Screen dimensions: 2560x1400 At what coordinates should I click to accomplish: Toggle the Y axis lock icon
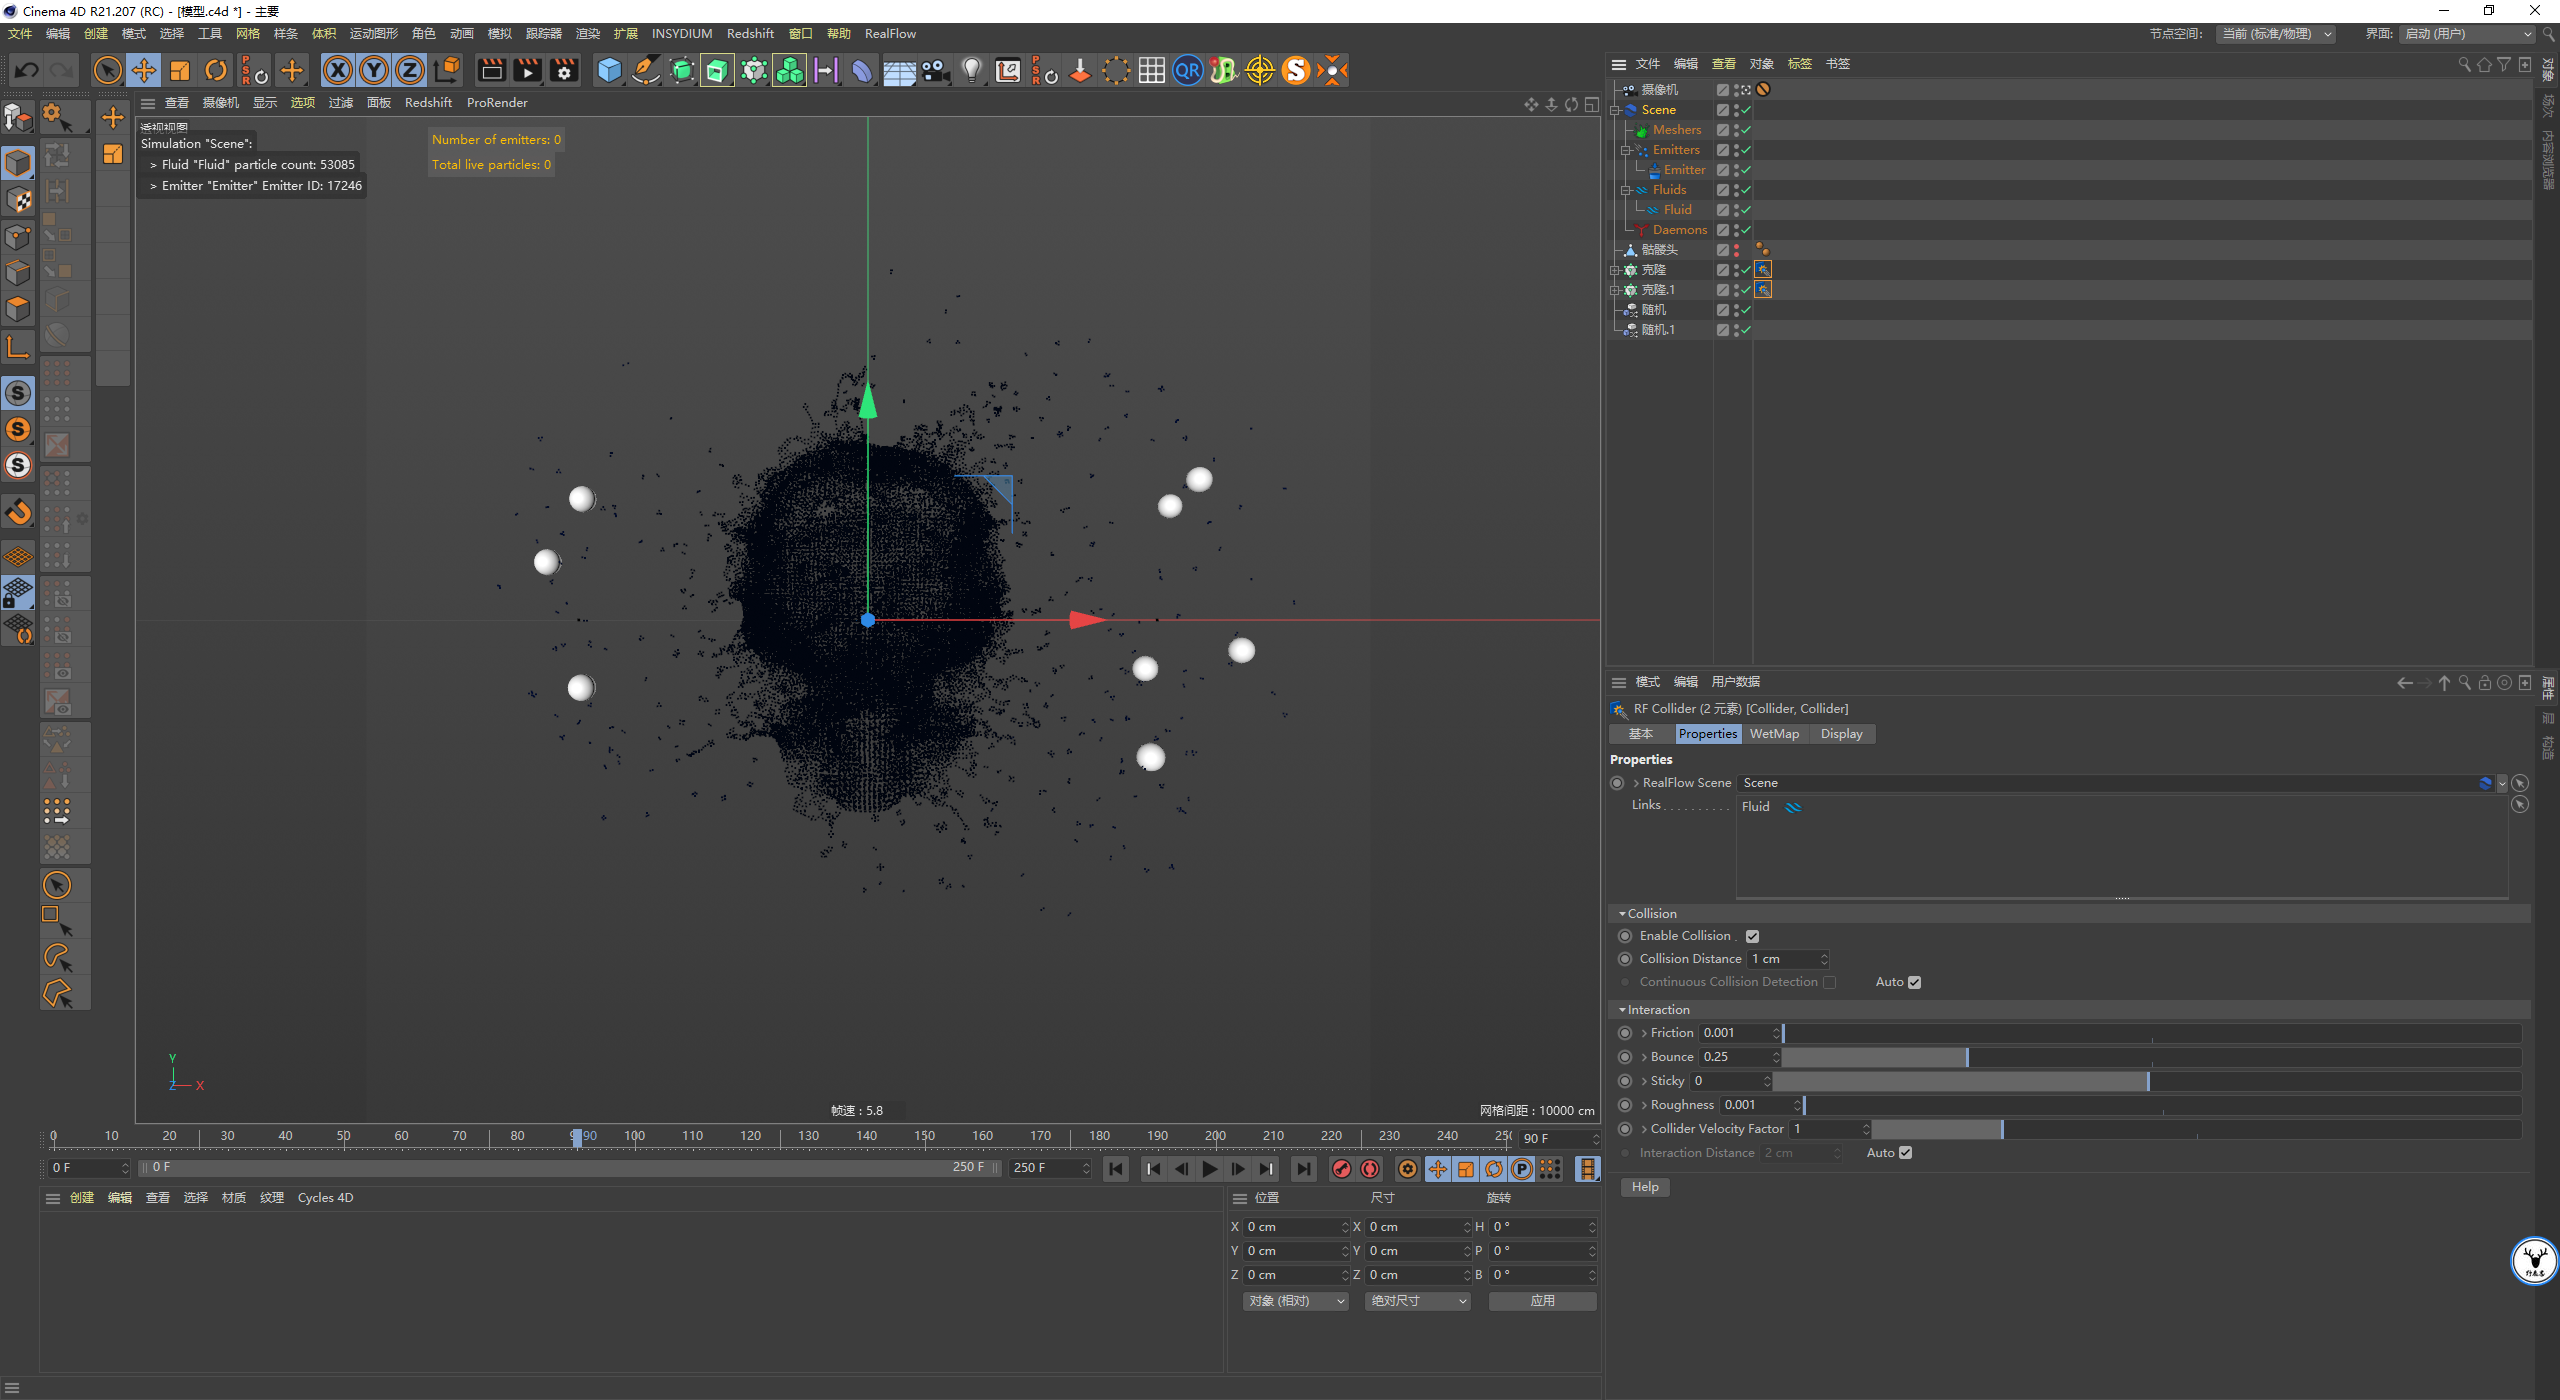click(x=374, y=70)
